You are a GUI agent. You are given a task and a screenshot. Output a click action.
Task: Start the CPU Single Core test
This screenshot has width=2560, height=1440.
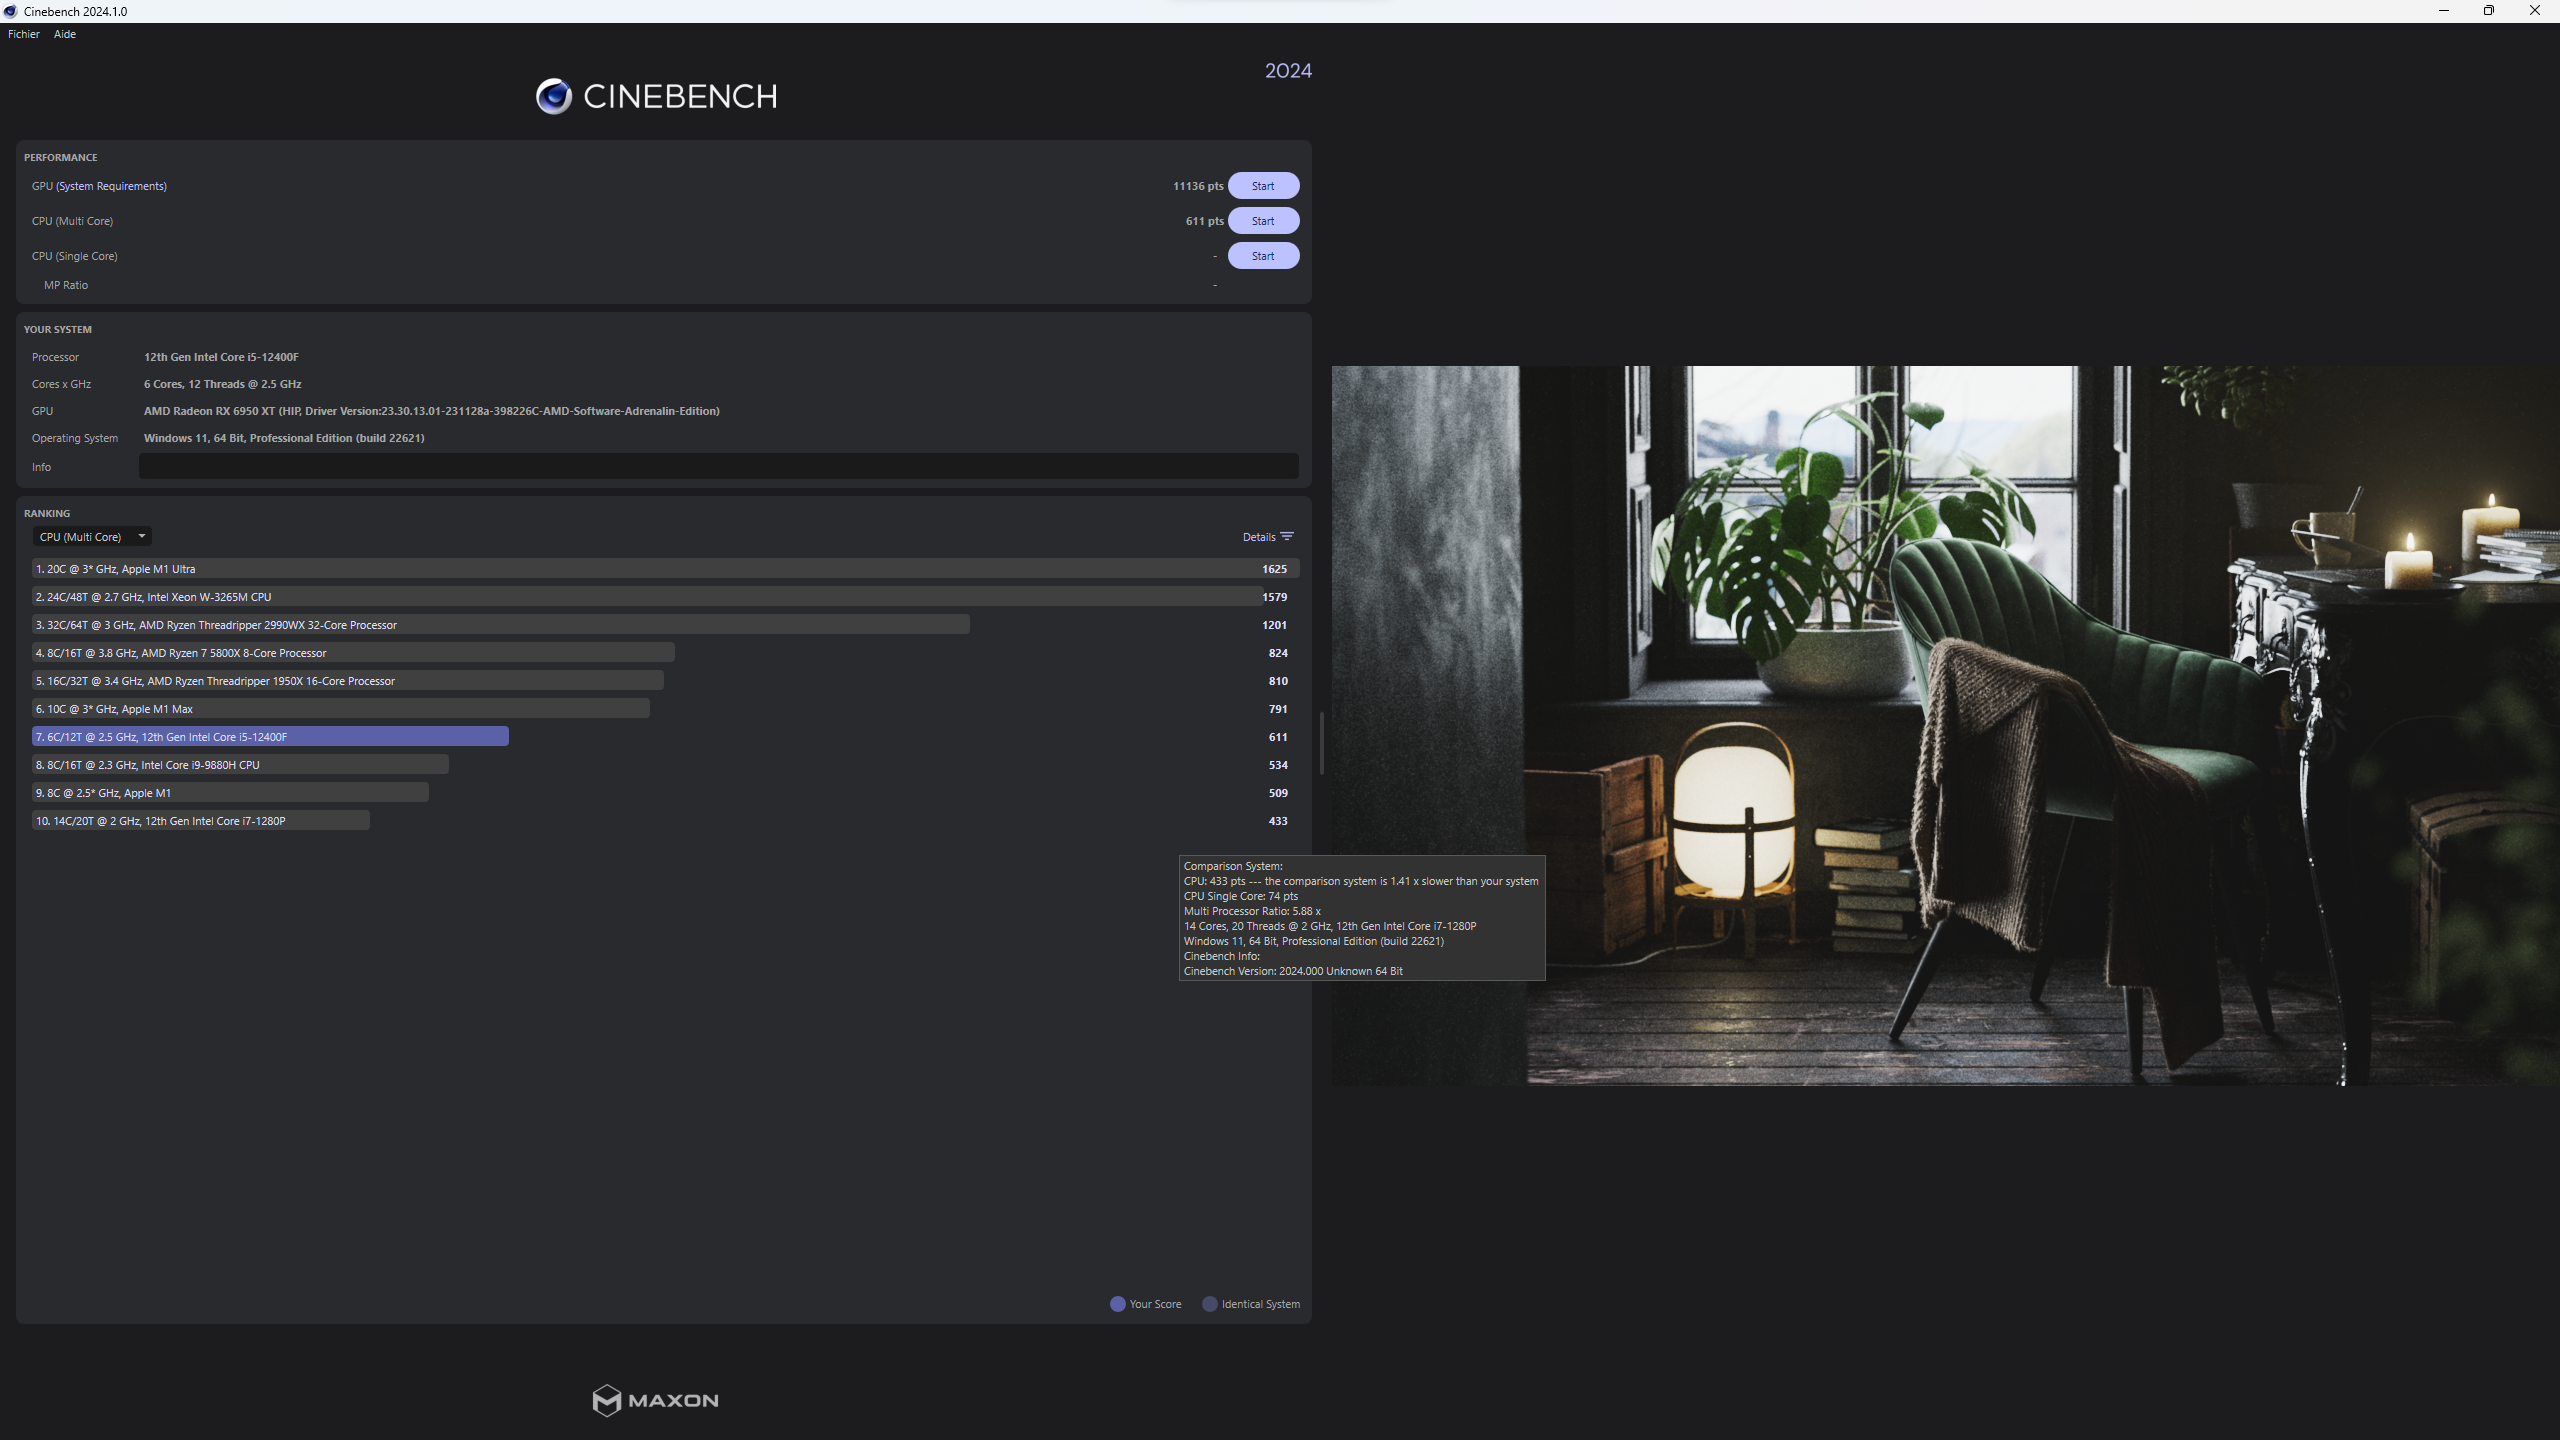pyautogui.click(x=1263, y=256)
